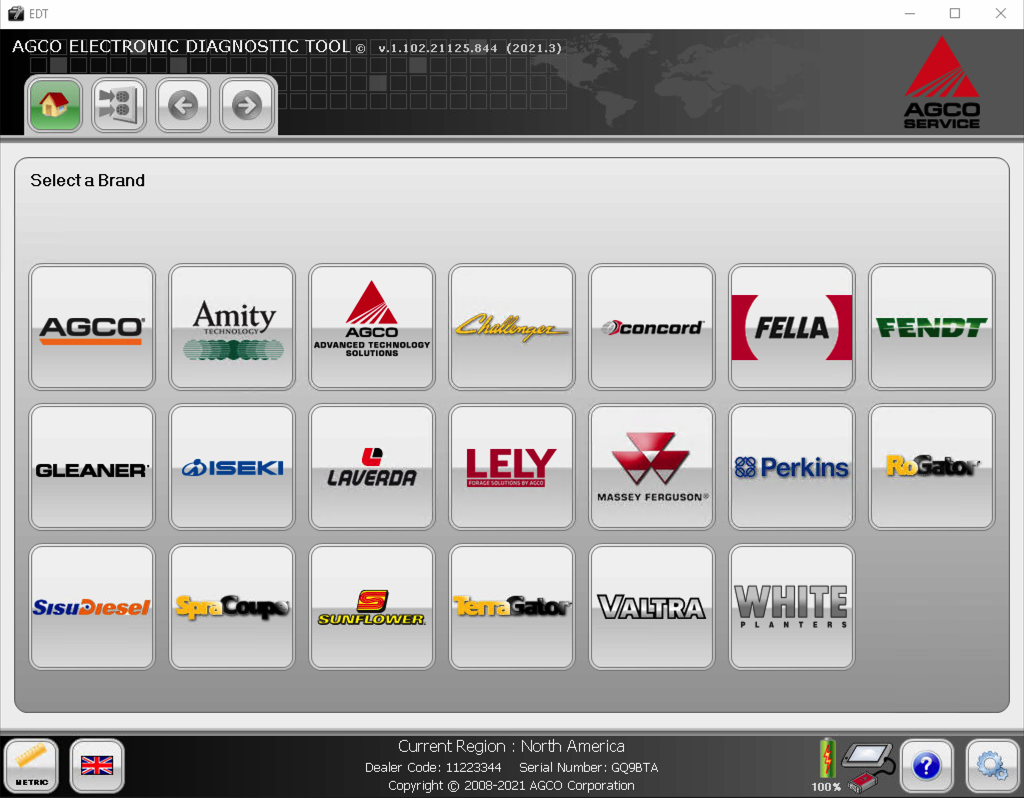This screenshot has height=798, width=1024.
Task: Pick the Valtra brand tile
Action: (x=652, y=607)
